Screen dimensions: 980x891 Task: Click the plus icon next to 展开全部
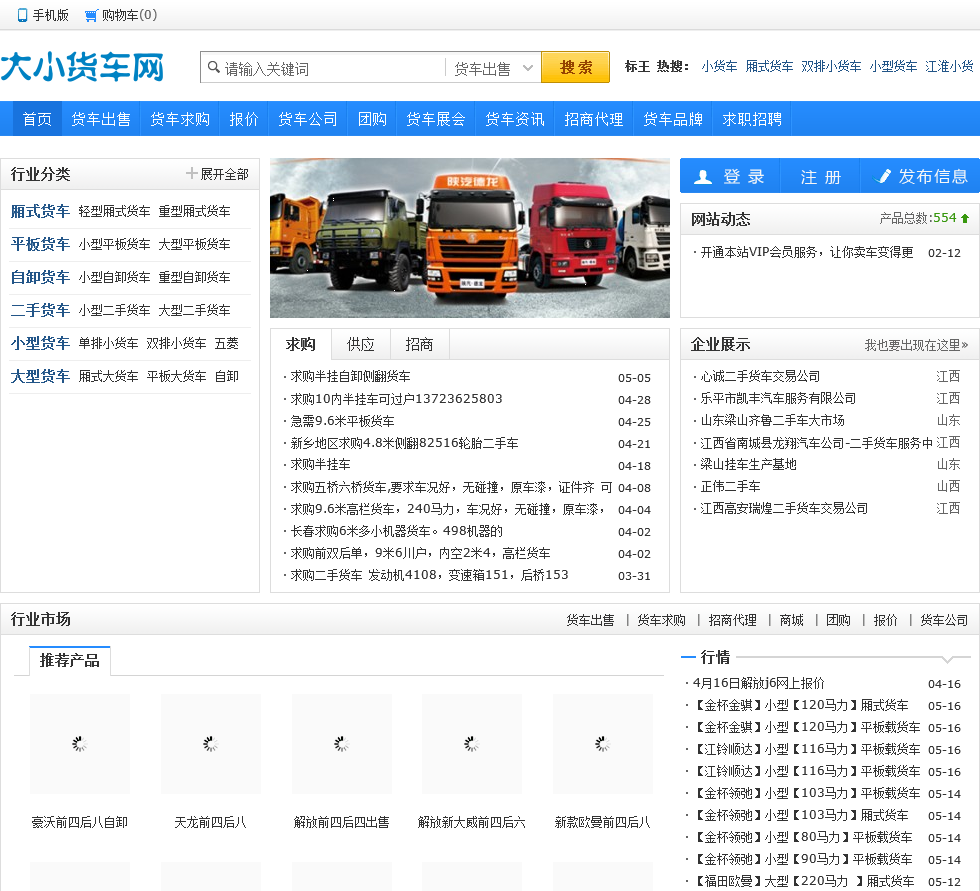[192, 174]
